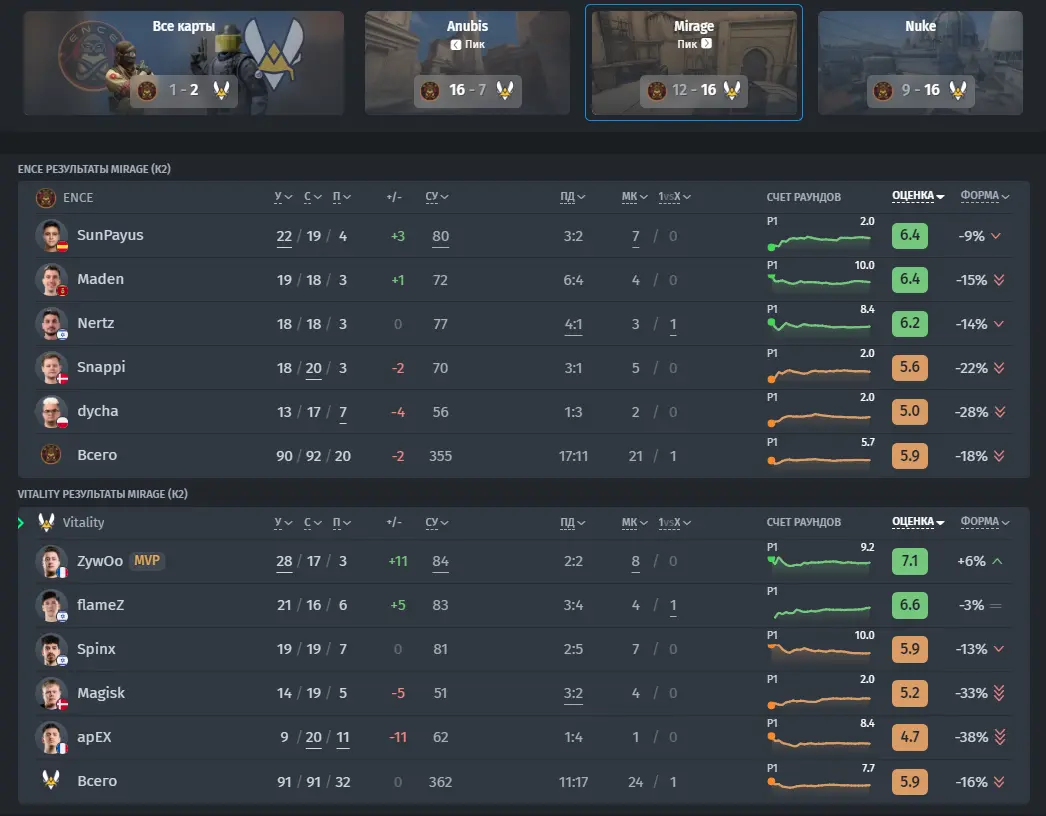
Task: Sort ENCE table by ОЦЕНКА rating
Action: click(x=918, y=196)
